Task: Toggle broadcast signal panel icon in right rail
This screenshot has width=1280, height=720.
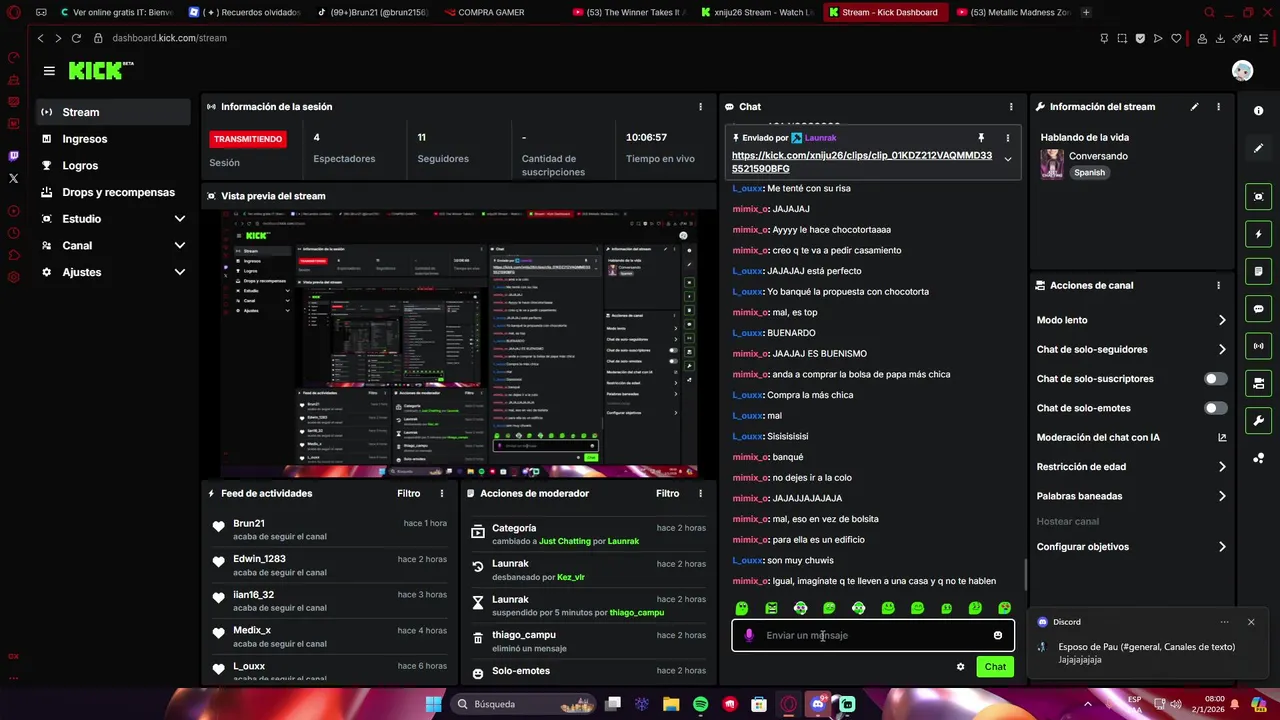Action: click(x=1258, y=346)
